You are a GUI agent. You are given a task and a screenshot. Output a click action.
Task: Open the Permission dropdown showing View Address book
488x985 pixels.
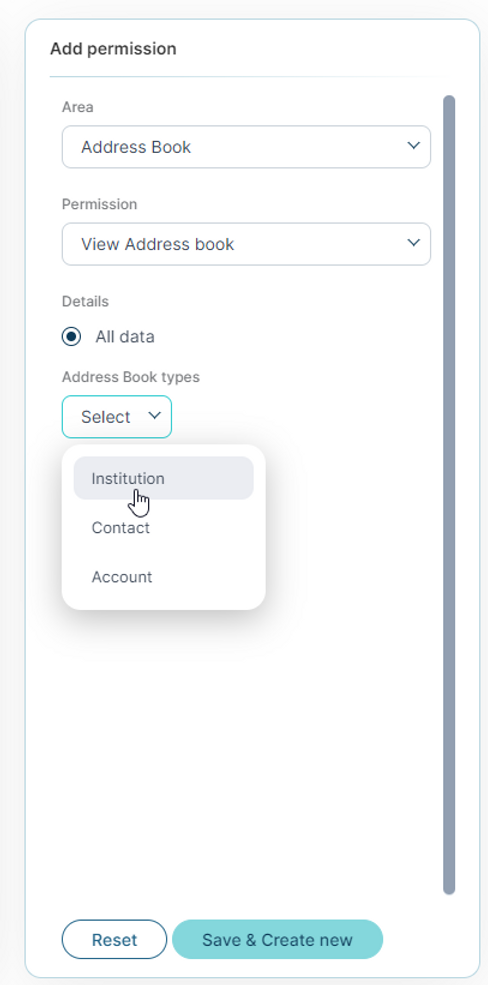(x=246, y=244)
